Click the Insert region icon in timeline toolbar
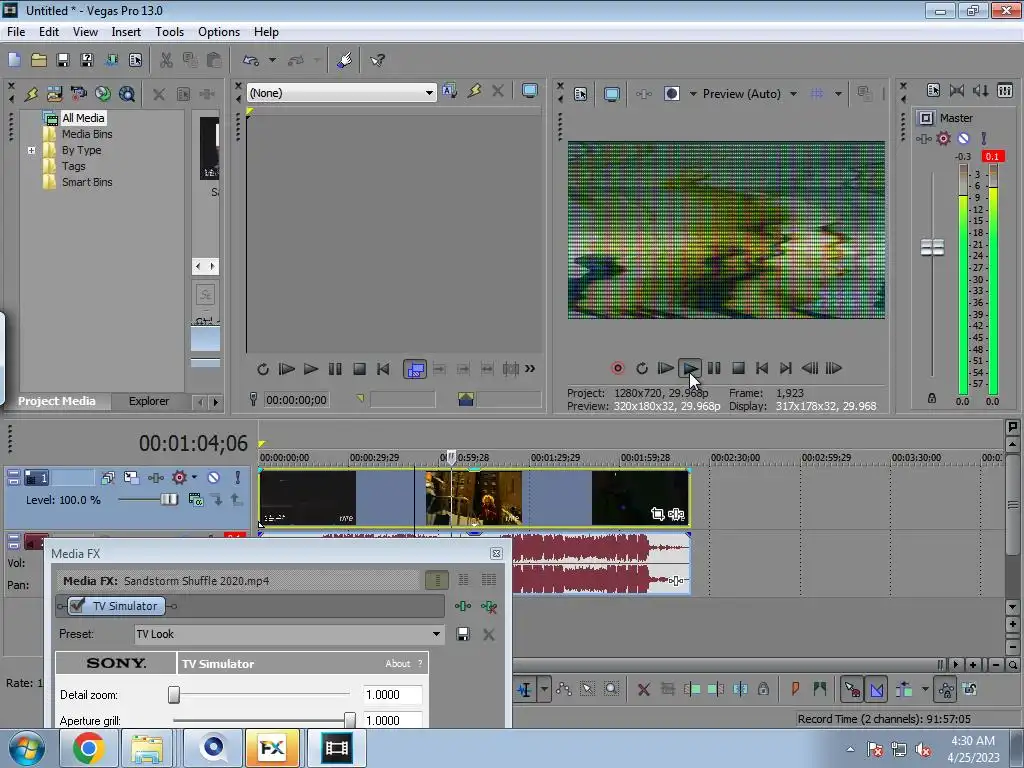1024x768 pixels. (820, 688)
